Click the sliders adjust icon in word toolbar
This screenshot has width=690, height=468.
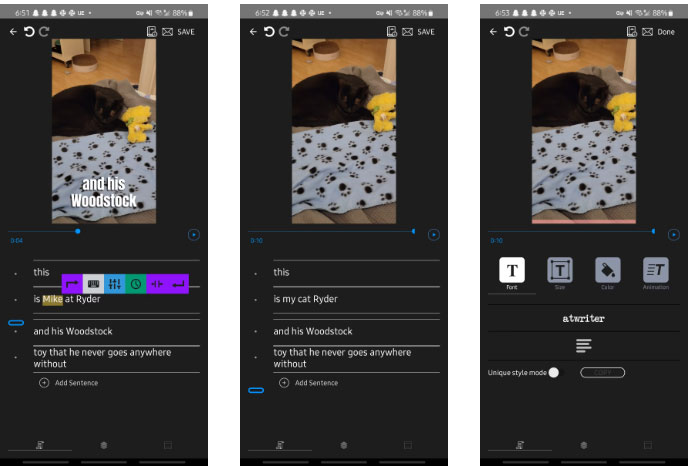pyautogui.click(x=114, y=284)
